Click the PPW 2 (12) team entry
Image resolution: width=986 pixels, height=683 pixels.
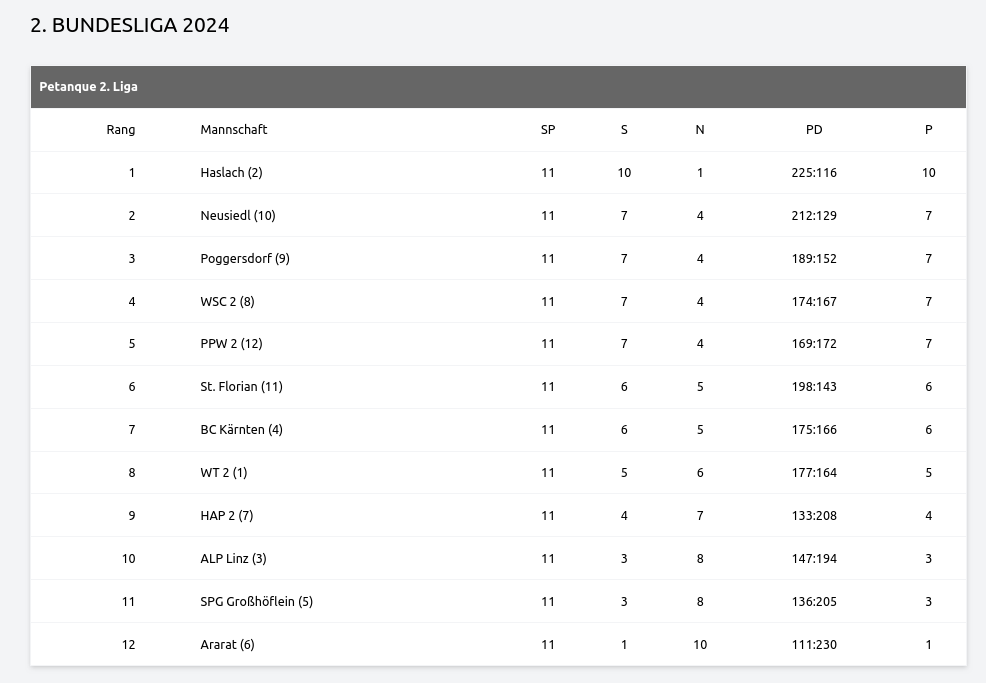[x=231, y=343]
